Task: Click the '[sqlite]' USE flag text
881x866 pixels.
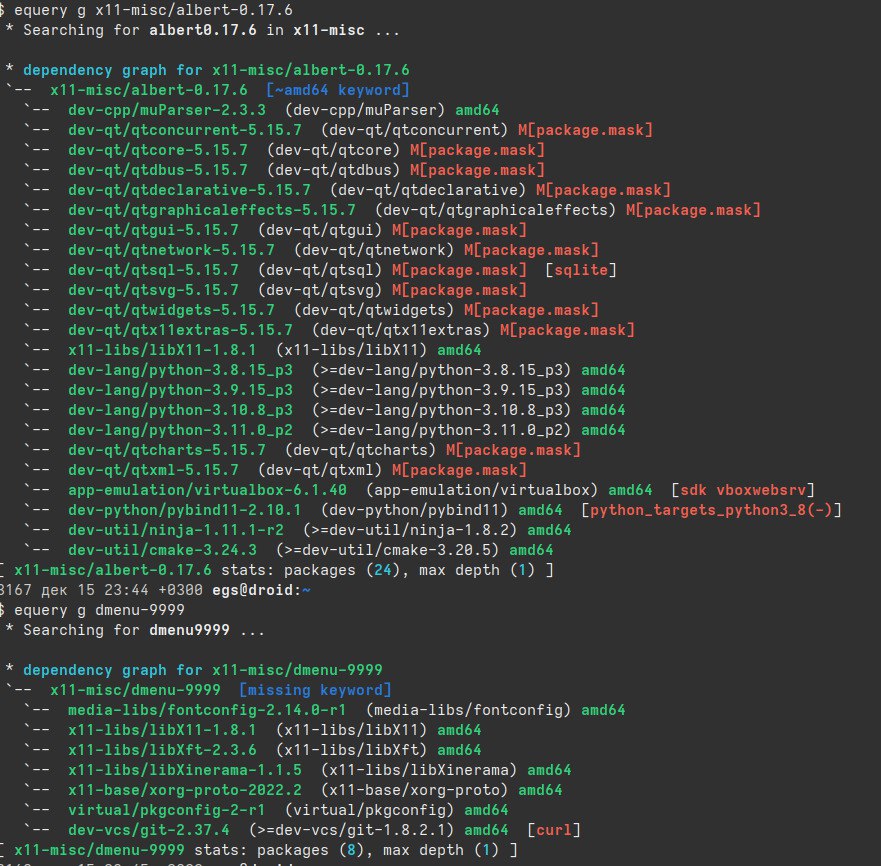Action: tap(581, 270)
